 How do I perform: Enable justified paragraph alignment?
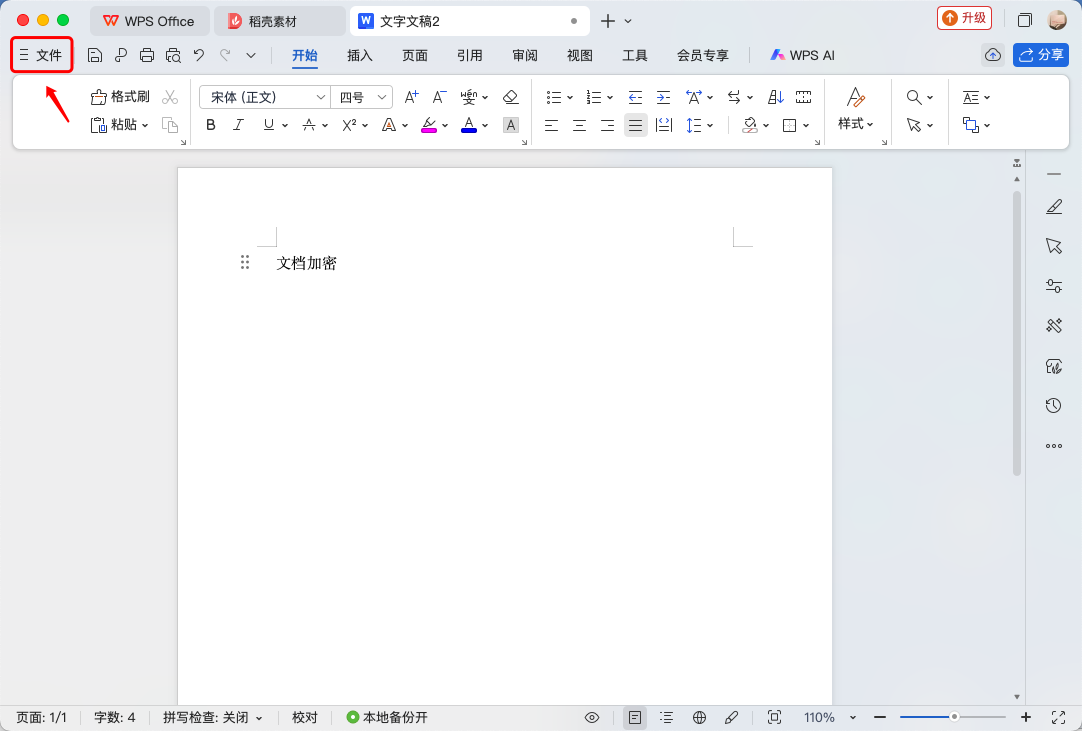pyautogui.click(x=635, y=125)
